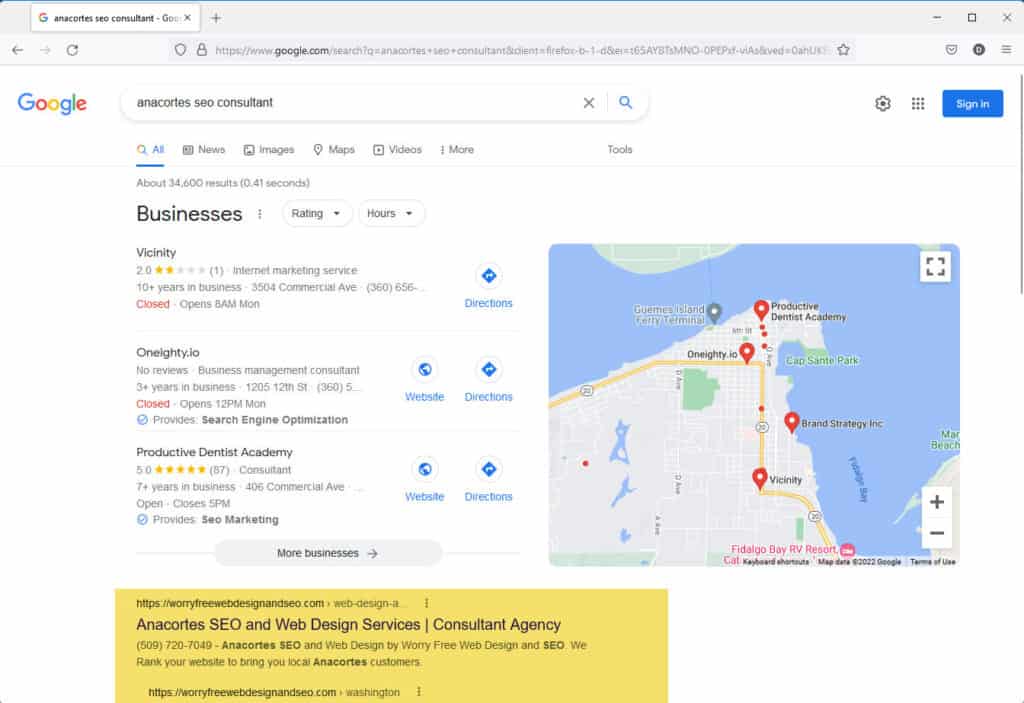Click the 'Fidalgo Bay RV Resort' map label

click(x=783, y=549)
